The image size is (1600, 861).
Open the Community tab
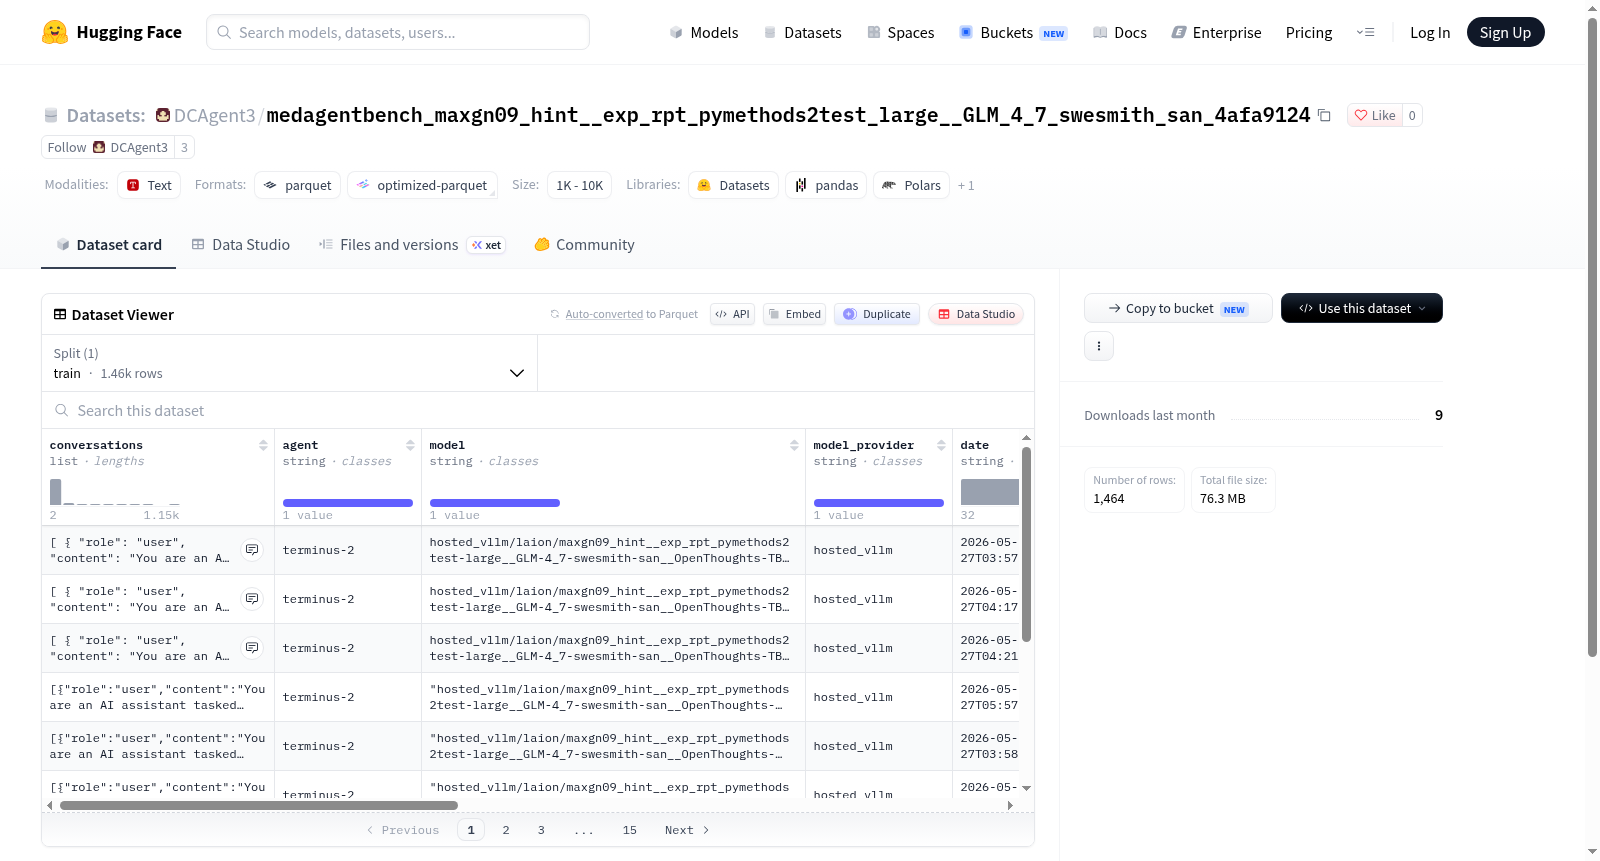click(x=584, y=244)
